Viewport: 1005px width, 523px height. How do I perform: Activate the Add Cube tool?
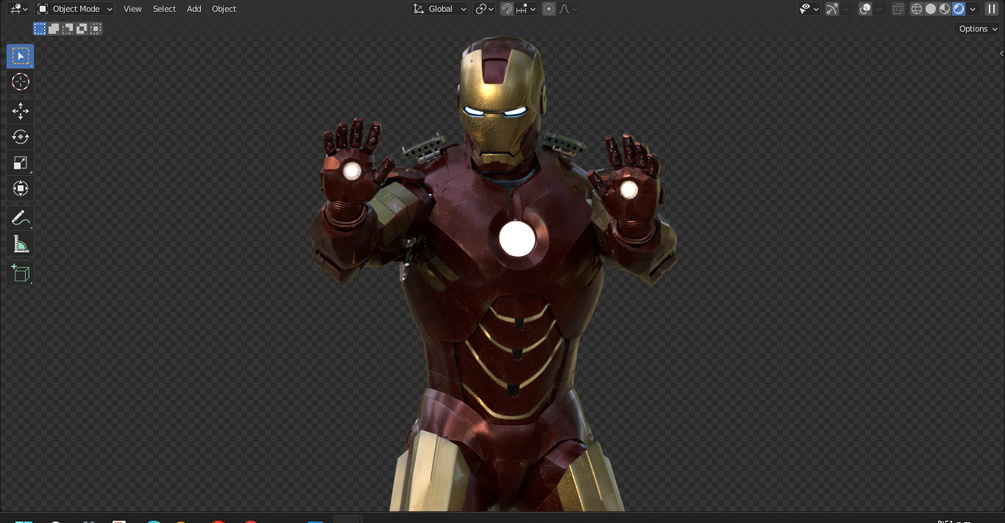(21, 274)
